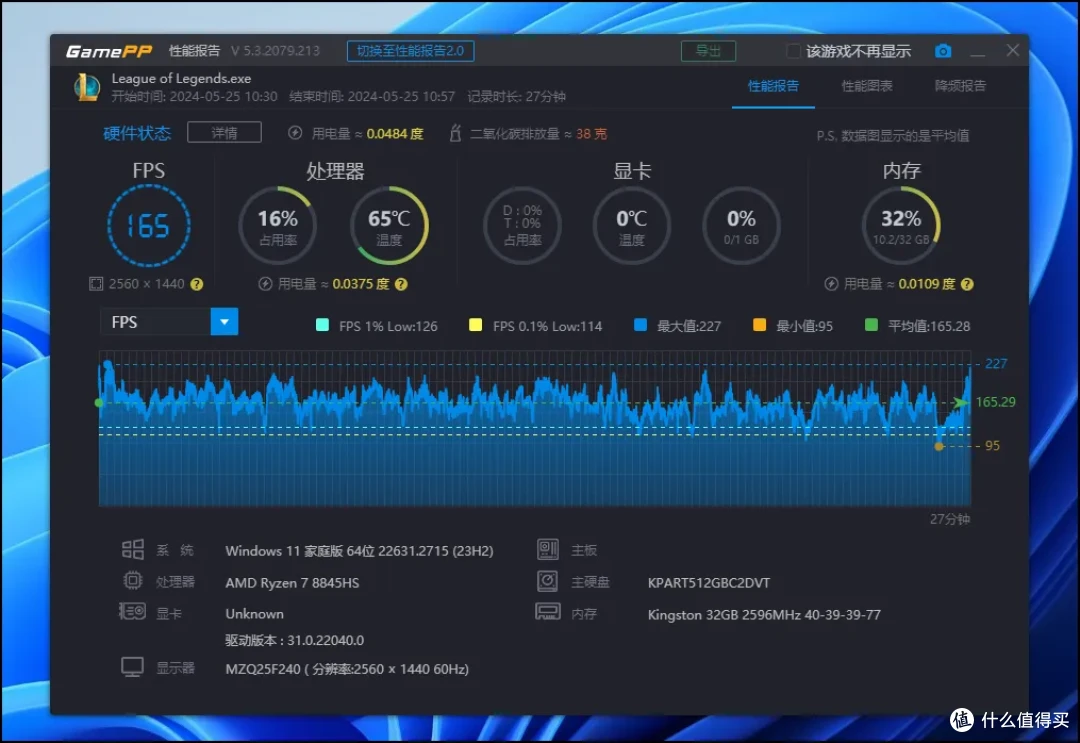
Task: Click the memory power usage lightning icon
Action: (x=831, y=284)
